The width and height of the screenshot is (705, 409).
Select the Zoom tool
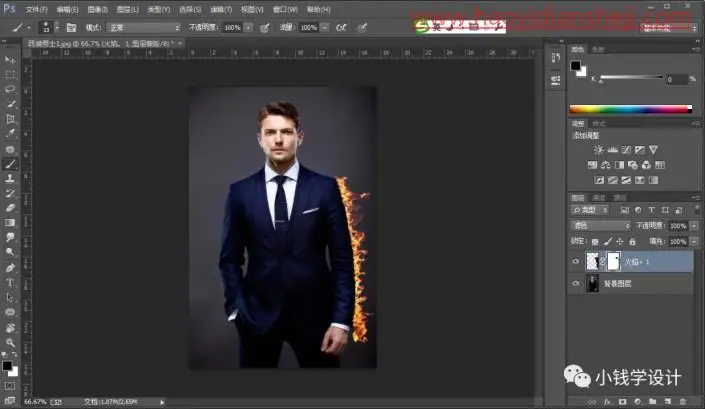coord(10,342)
